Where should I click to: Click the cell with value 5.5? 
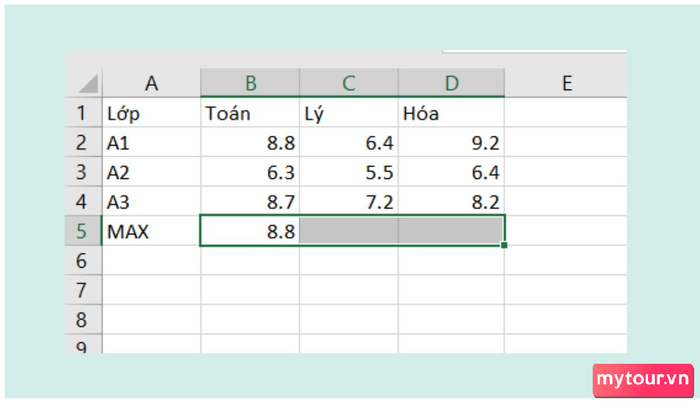tap(349, 172)
